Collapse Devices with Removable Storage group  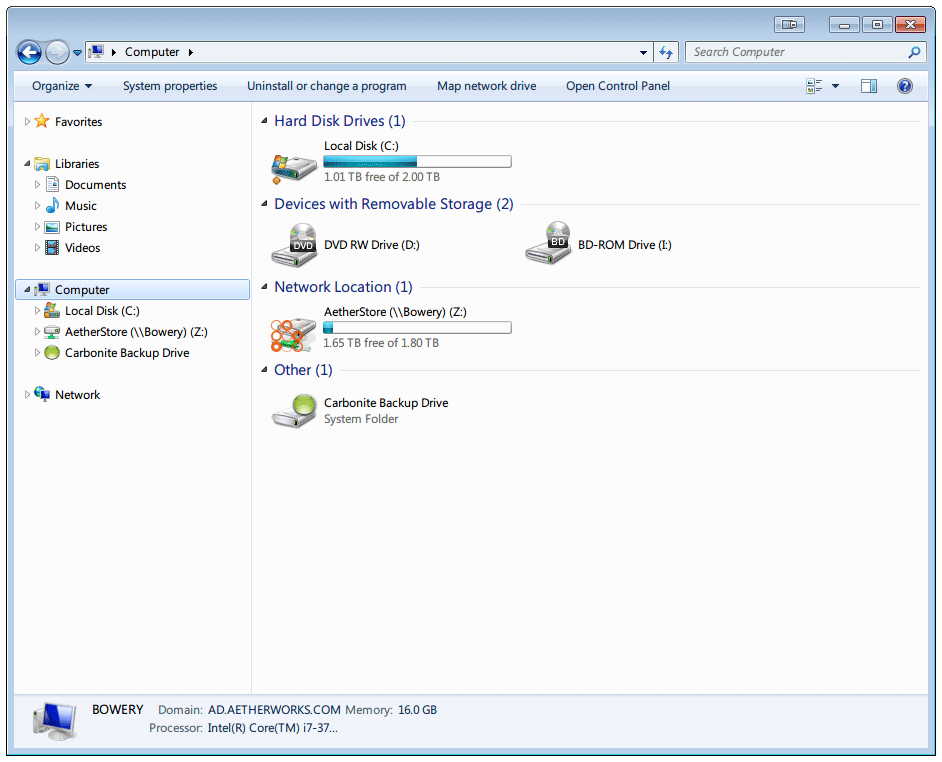click(x=264, y=204)
